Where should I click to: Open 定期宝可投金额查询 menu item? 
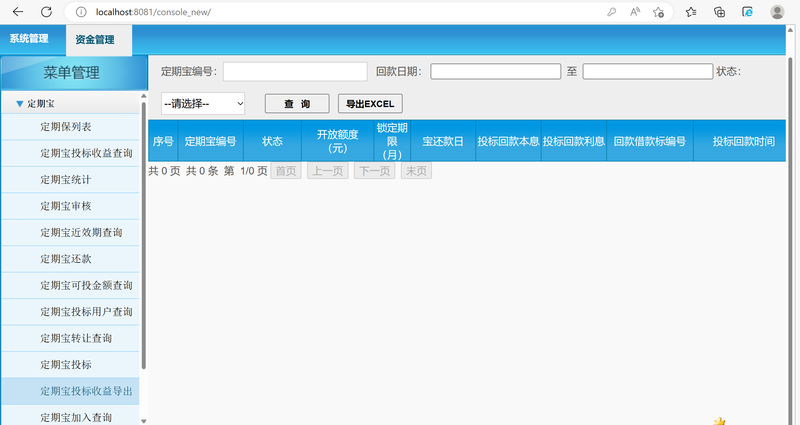coord(70,285)
